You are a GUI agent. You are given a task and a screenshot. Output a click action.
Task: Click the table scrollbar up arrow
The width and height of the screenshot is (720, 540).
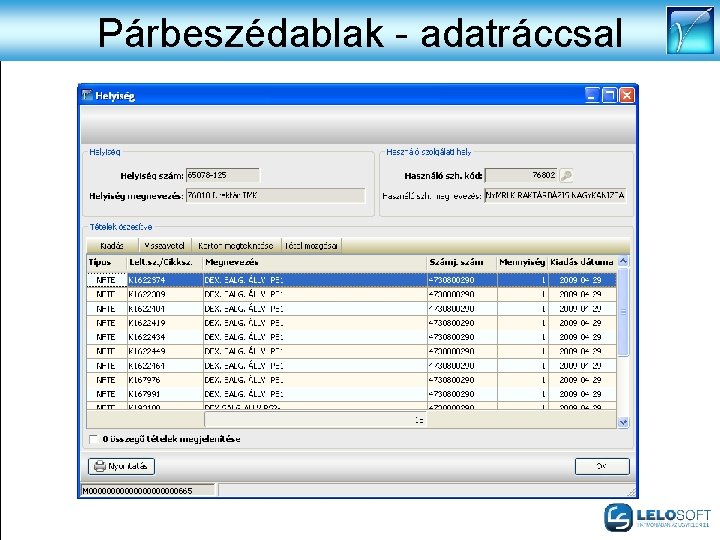(x=623, y=261)
